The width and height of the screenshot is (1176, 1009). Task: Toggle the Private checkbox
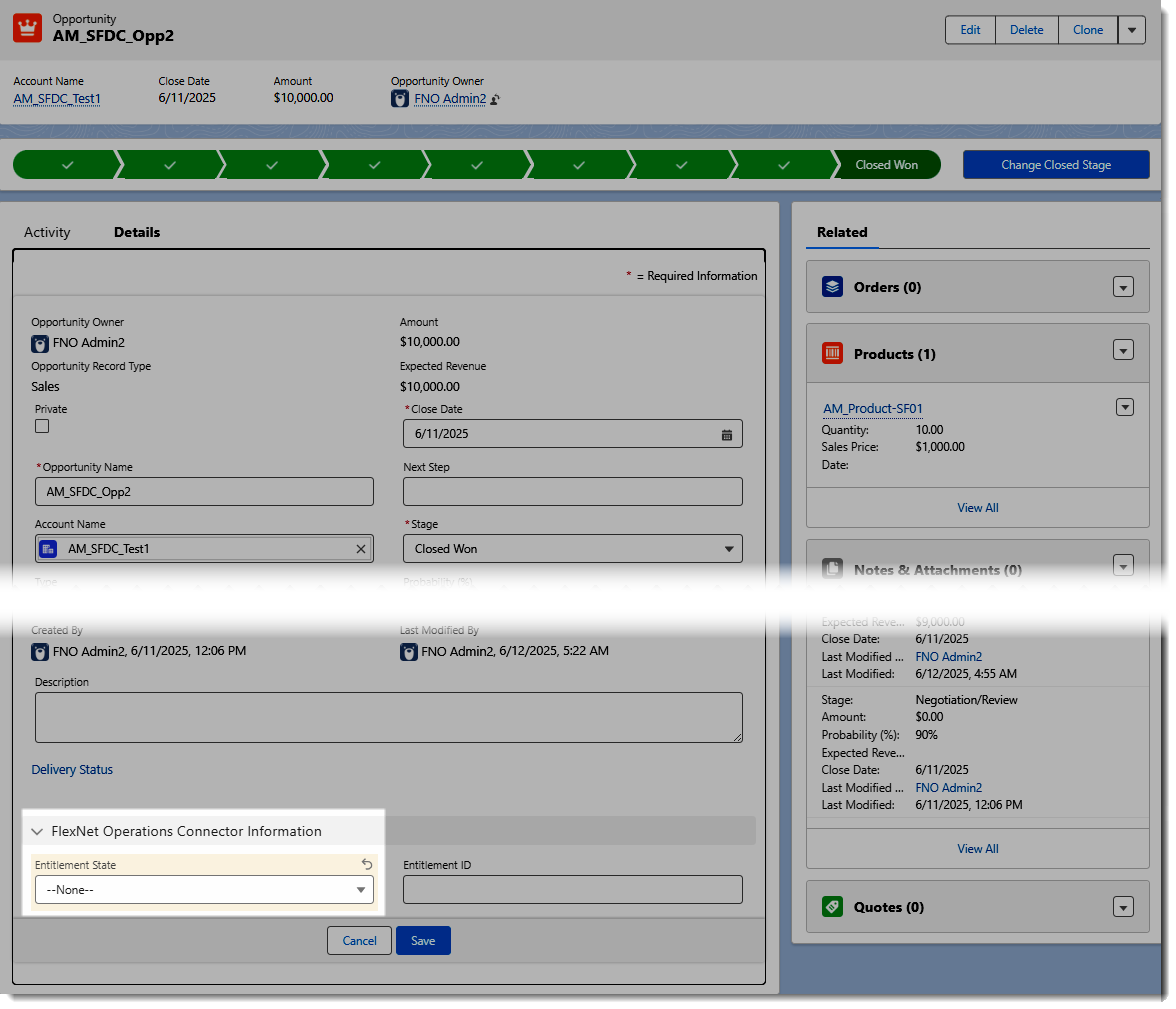[42, 426]
